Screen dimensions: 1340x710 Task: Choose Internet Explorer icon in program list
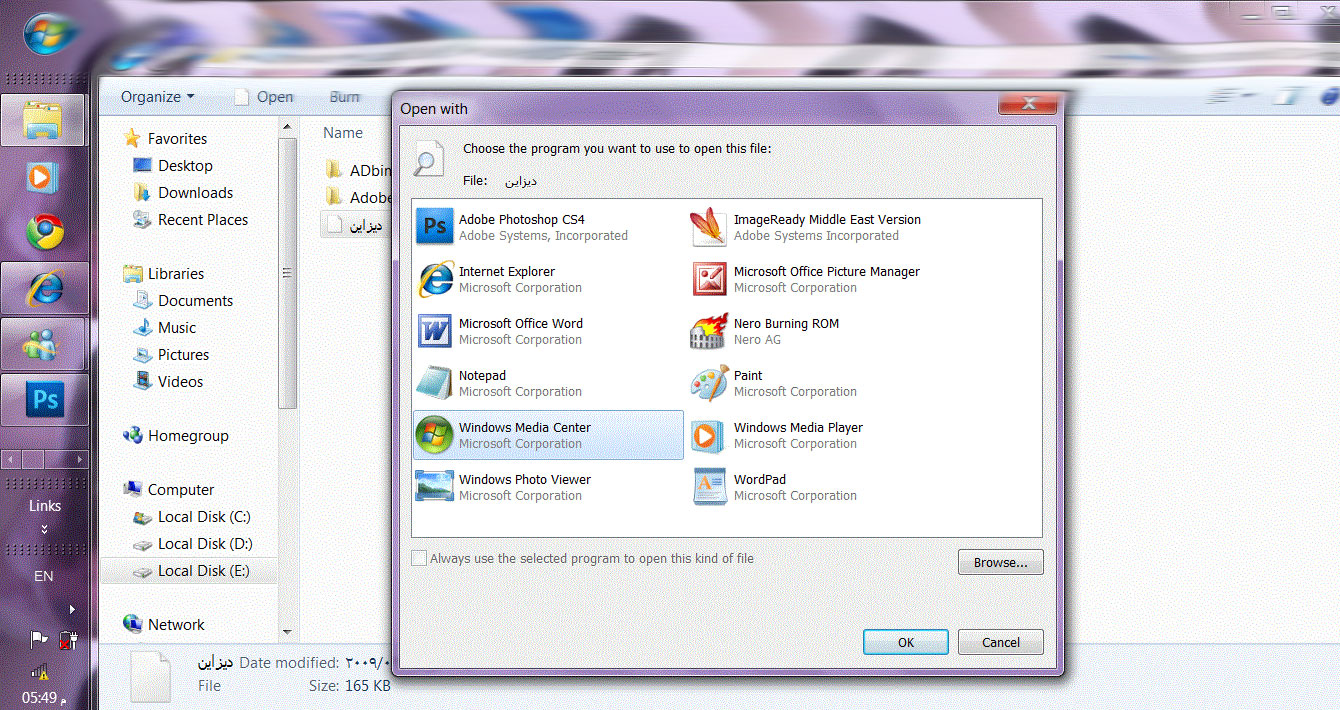pyautogui.click(x=435, y=279)
